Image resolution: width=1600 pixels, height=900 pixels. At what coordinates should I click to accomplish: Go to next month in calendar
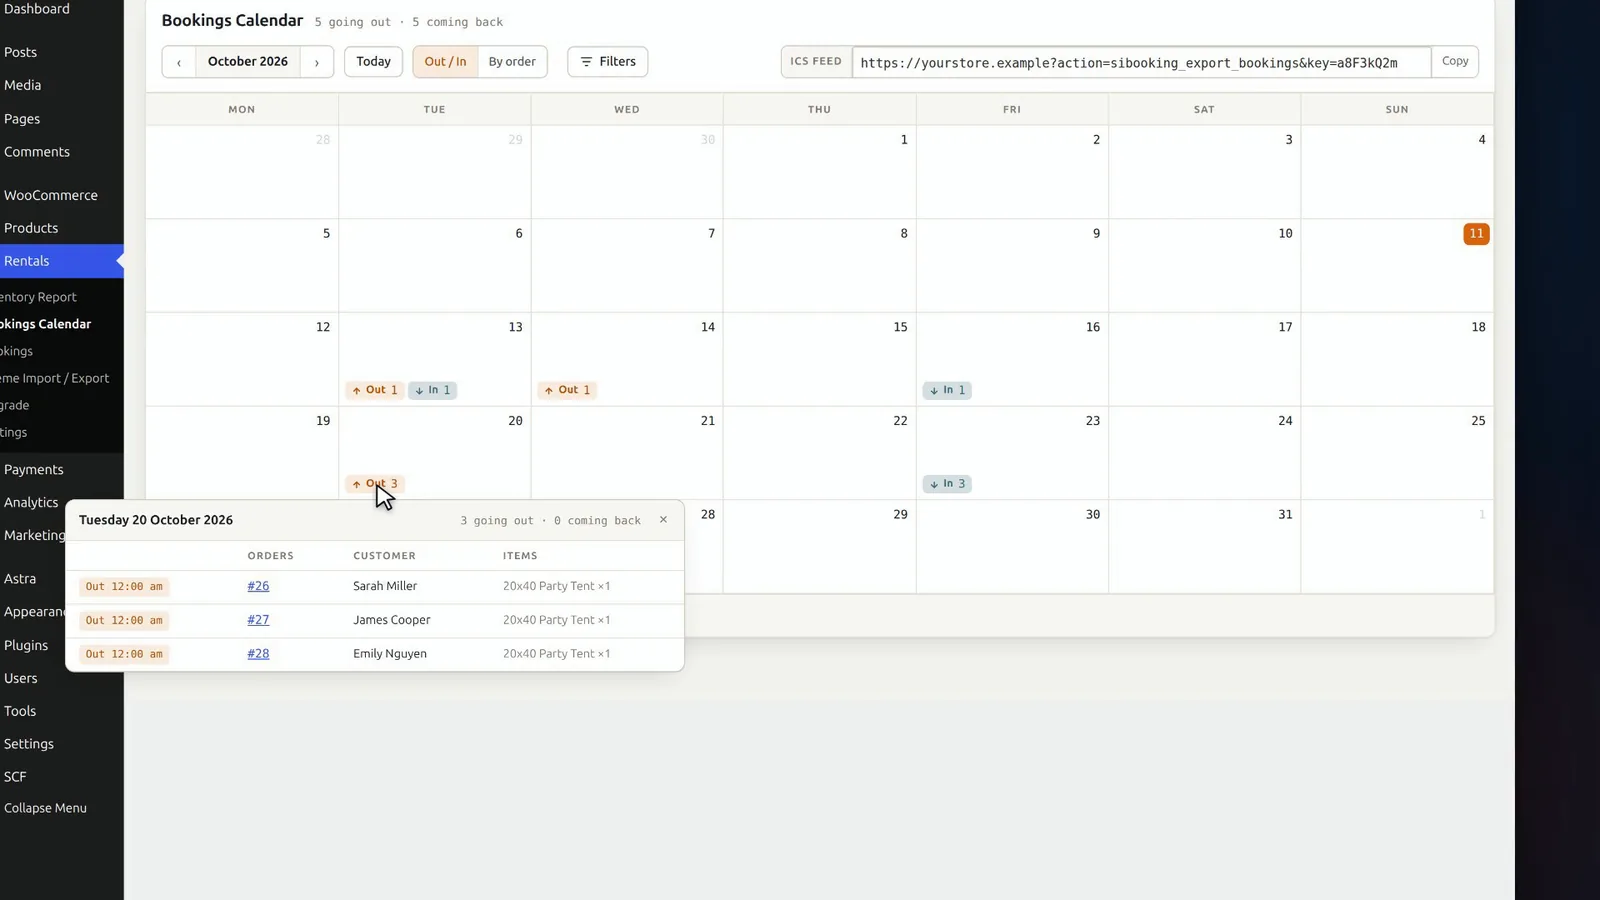coord(317,62)
